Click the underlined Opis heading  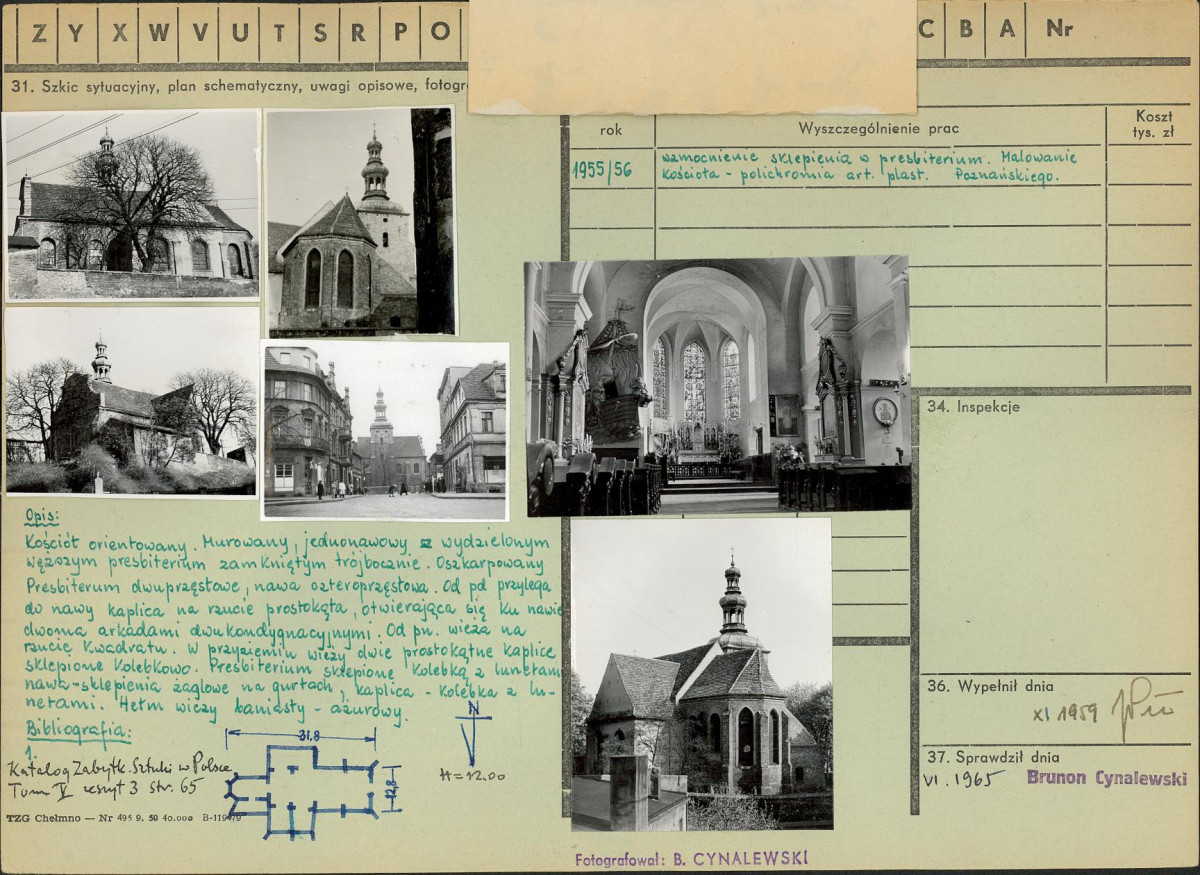coord(41,517)
